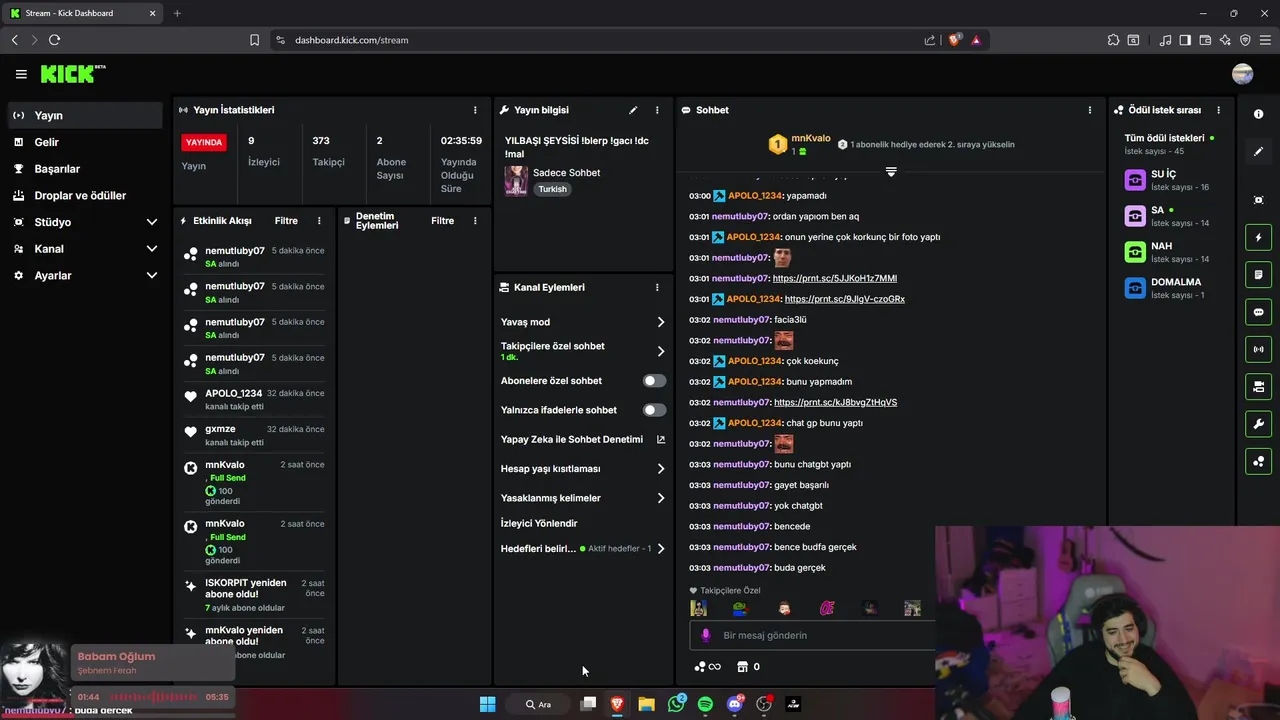Select Yayın in the left sidebar
1280x720 pixels.
85,115
